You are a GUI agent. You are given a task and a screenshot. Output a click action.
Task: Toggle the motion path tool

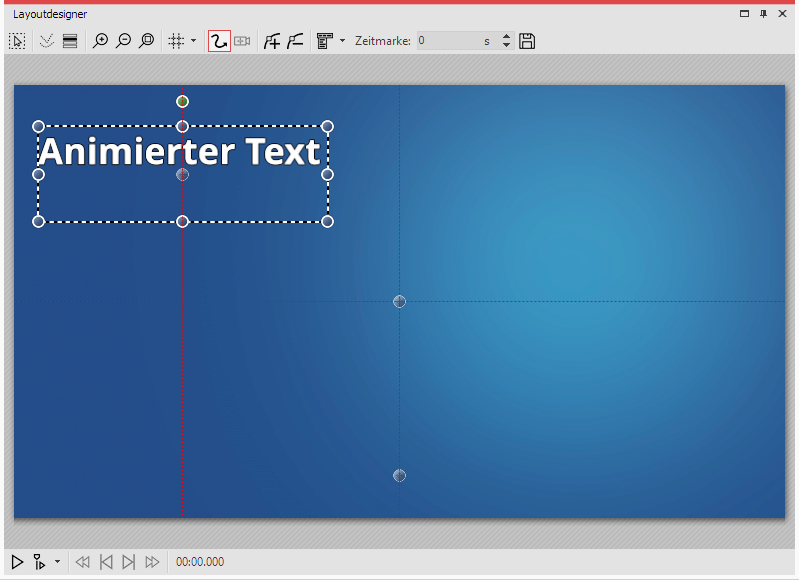point(219,41)
